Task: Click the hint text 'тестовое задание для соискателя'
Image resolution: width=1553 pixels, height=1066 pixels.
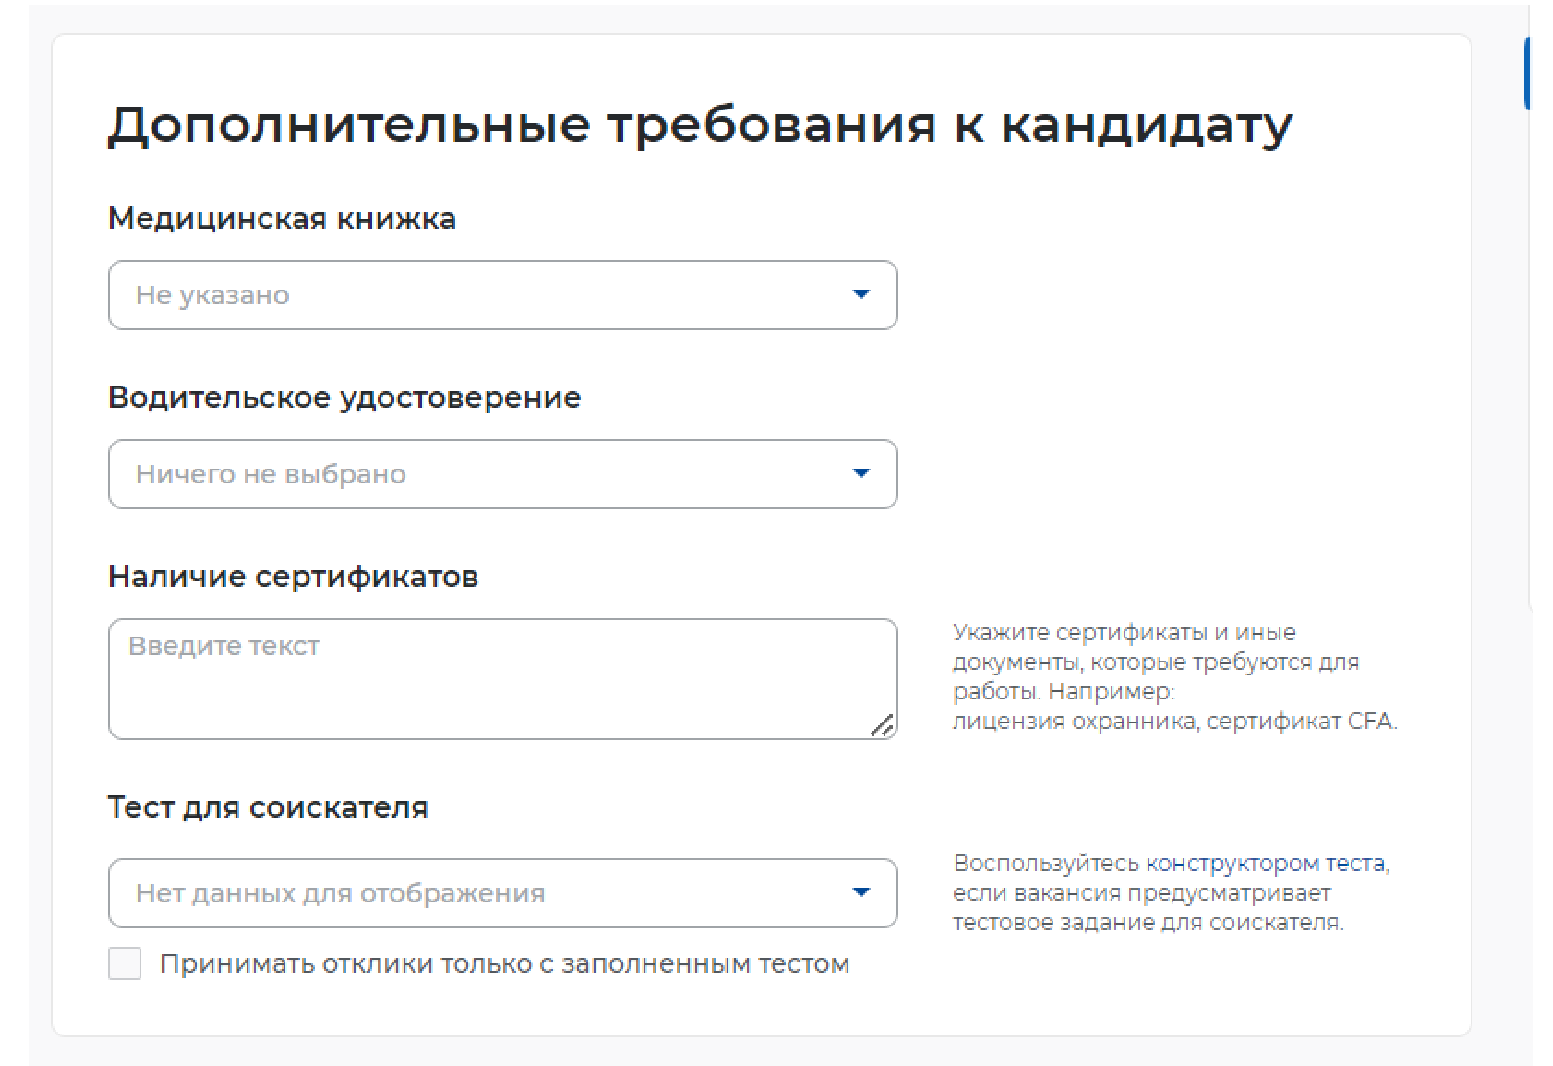Action: 1147,922
